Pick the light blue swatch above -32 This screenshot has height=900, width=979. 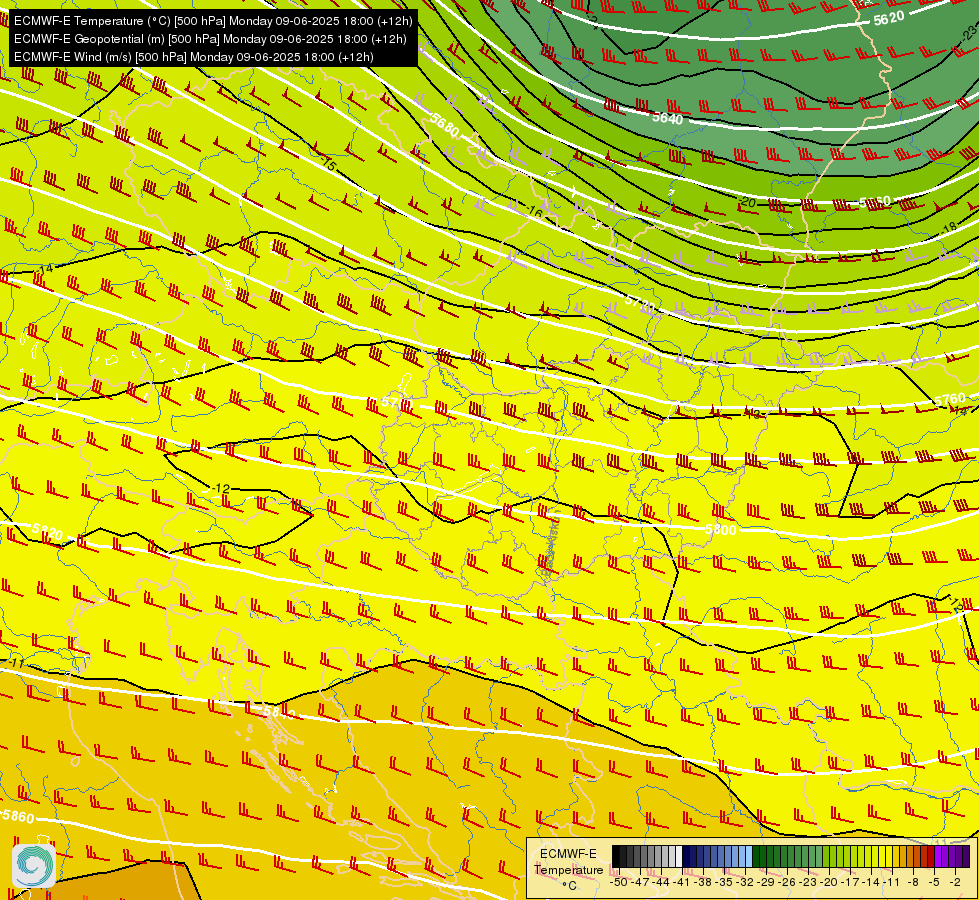pos(749,856)
